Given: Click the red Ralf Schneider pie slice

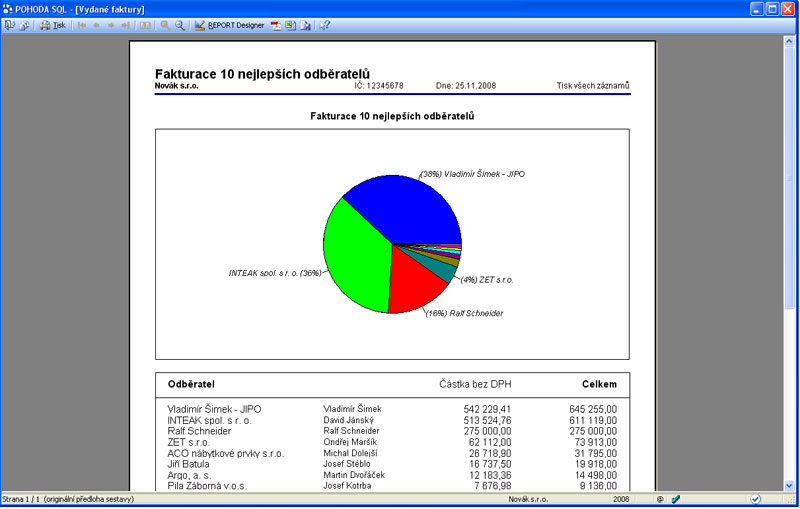Looking at the screenshot, I should tap(413, 283).
